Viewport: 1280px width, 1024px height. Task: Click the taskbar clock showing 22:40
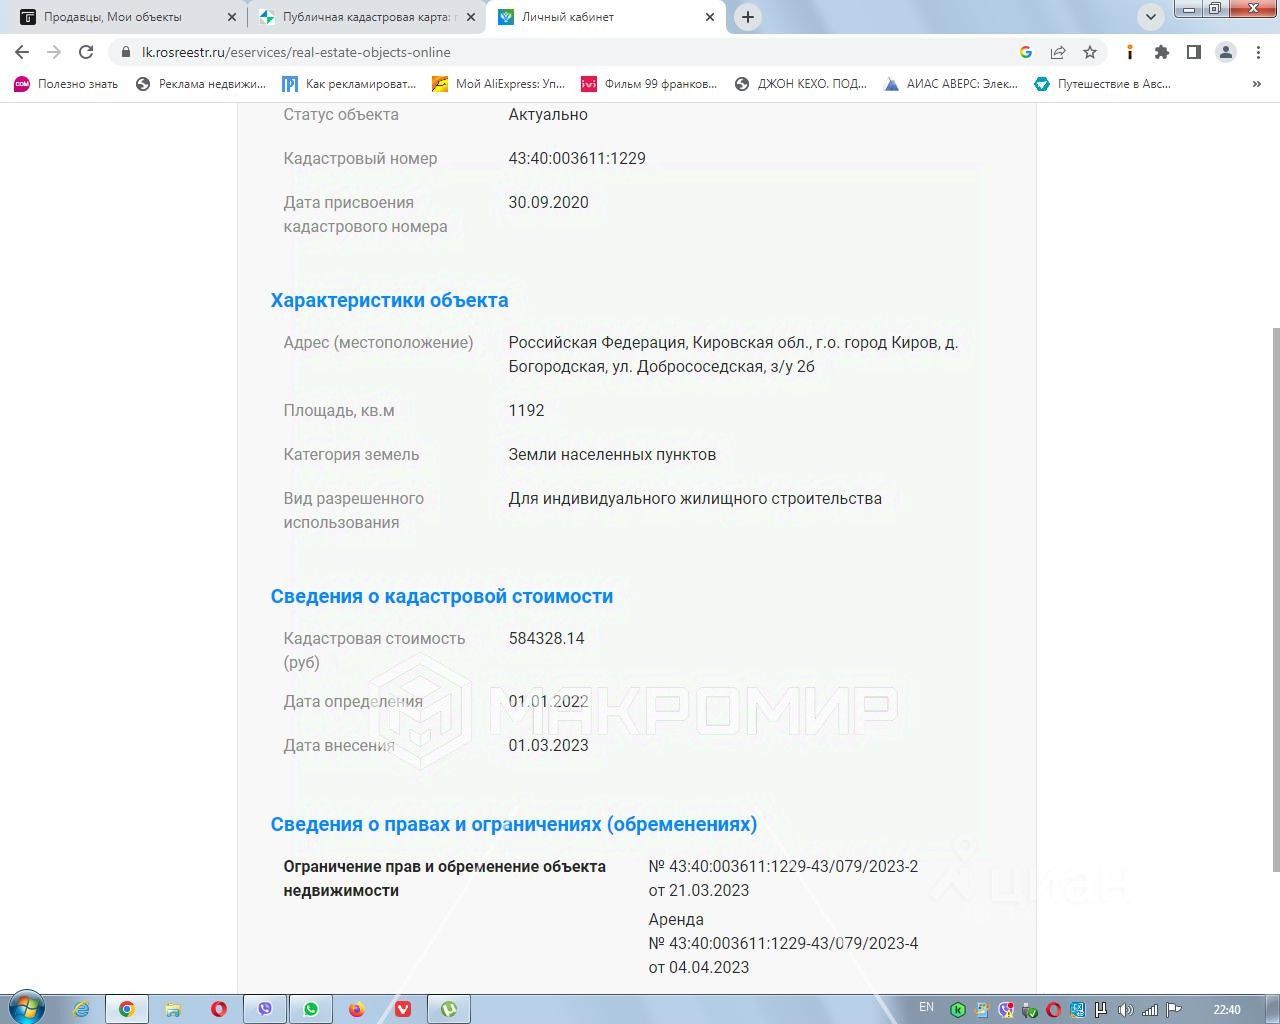pos(1227,1010)
